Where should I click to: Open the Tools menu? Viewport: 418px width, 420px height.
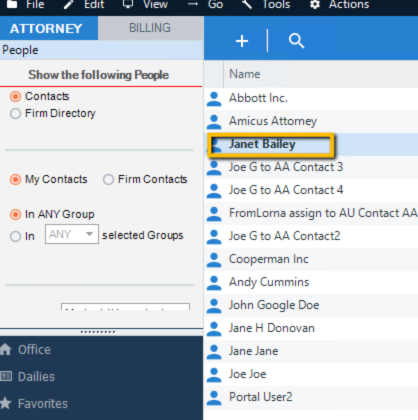coord(276,4)
